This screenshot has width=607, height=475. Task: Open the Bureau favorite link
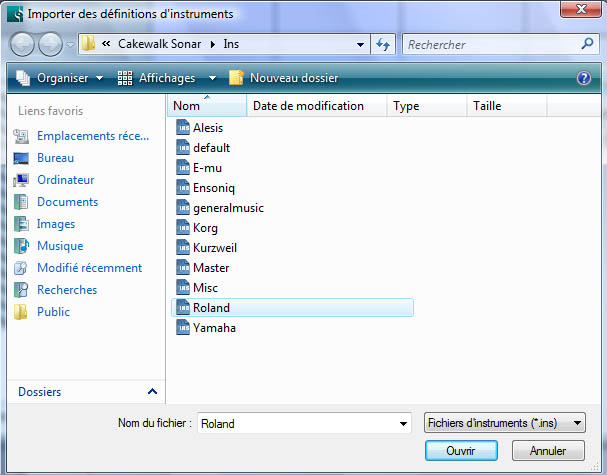pyautogui.click(x=55, y=158)
